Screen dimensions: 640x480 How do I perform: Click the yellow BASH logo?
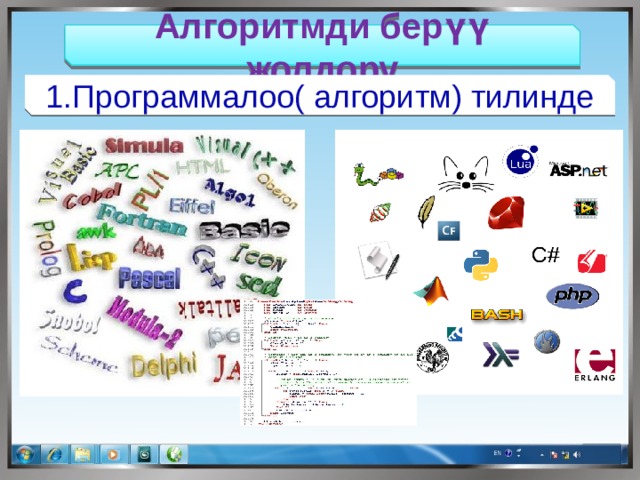tap(497, 315)
